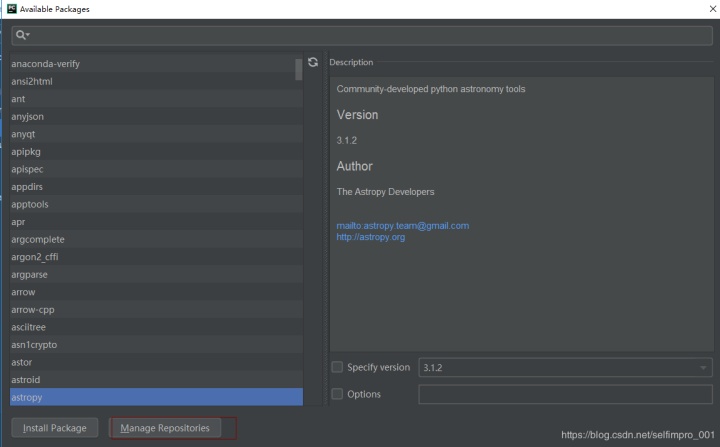Select the argcomplete package
Viewport: 720px width, 447px height.
point(156,239)
